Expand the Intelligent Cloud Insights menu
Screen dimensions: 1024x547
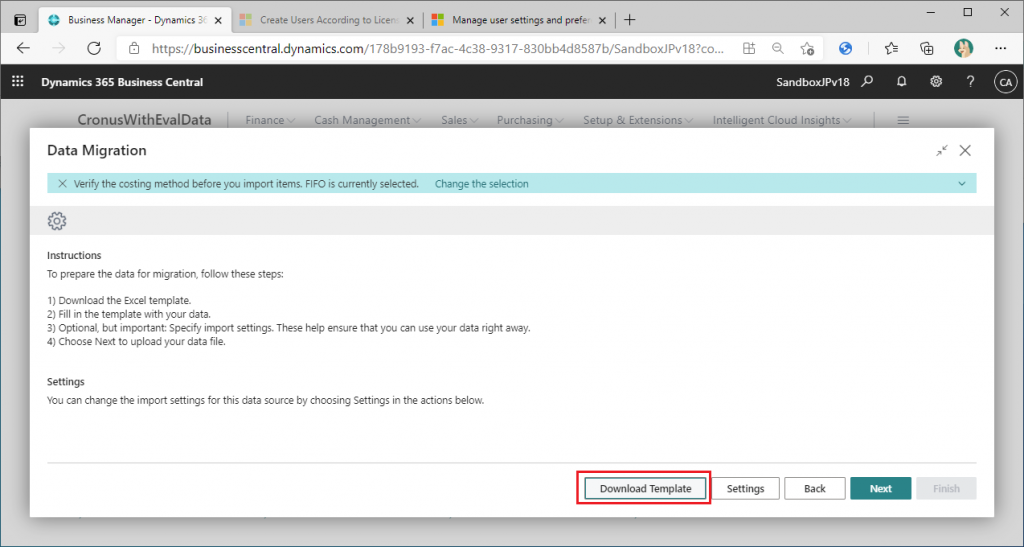click(x=782, y=120)
